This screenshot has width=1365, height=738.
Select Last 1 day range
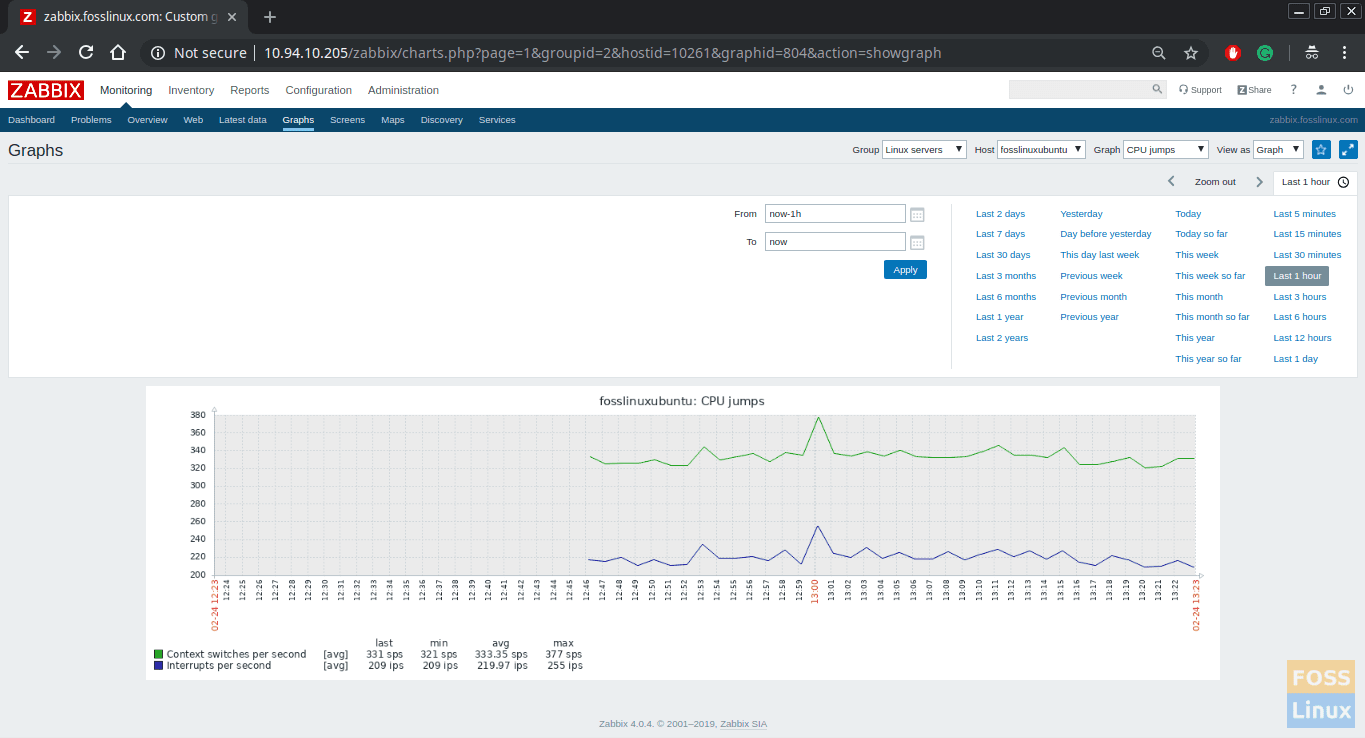(1296, 359)
